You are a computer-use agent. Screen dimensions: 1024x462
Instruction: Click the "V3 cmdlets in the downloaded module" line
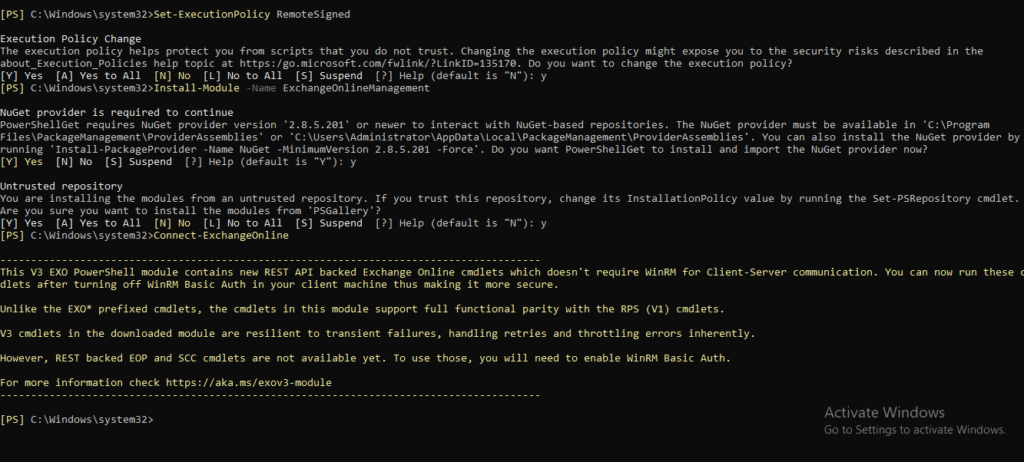pos(377,334)
